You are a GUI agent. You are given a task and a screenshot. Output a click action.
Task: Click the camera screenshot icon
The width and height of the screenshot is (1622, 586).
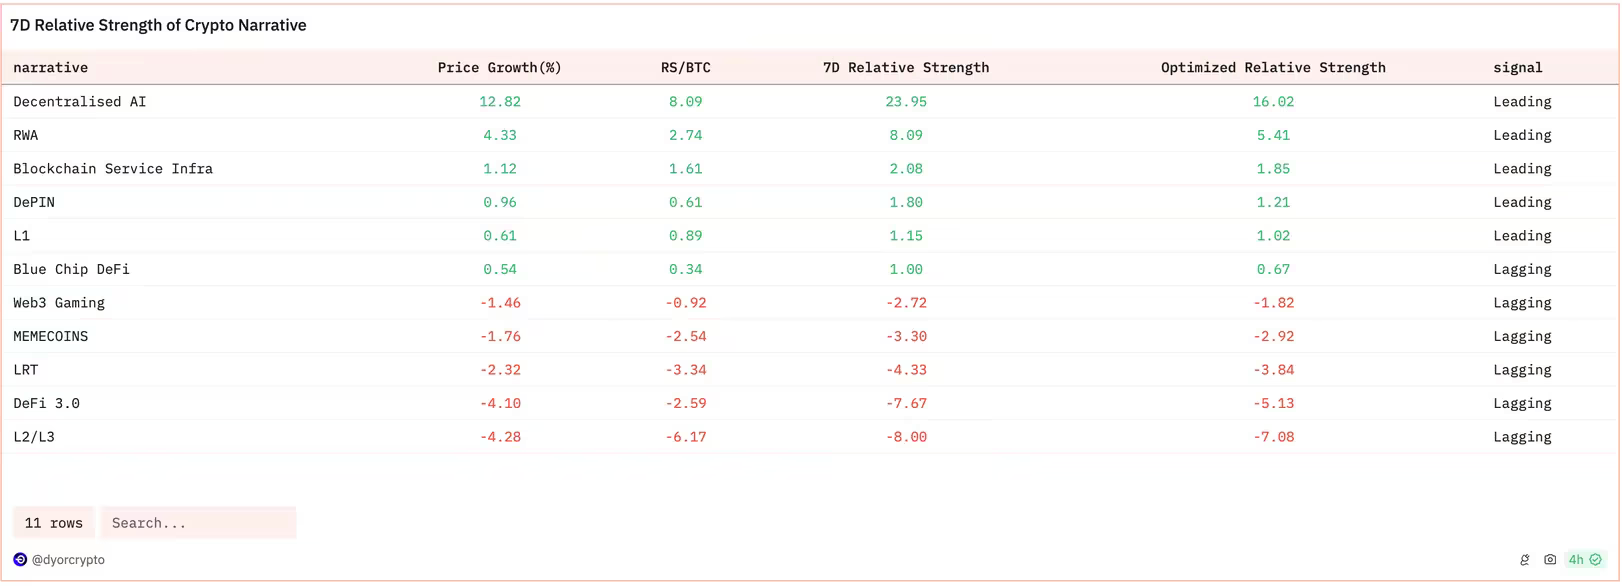tap(1550, 560)
